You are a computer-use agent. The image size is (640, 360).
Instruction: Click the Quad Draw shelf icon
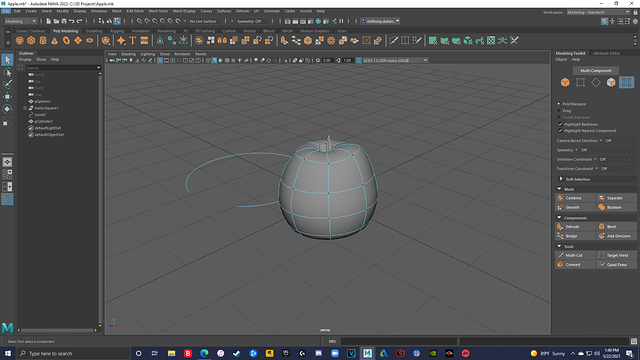point(417,40)
